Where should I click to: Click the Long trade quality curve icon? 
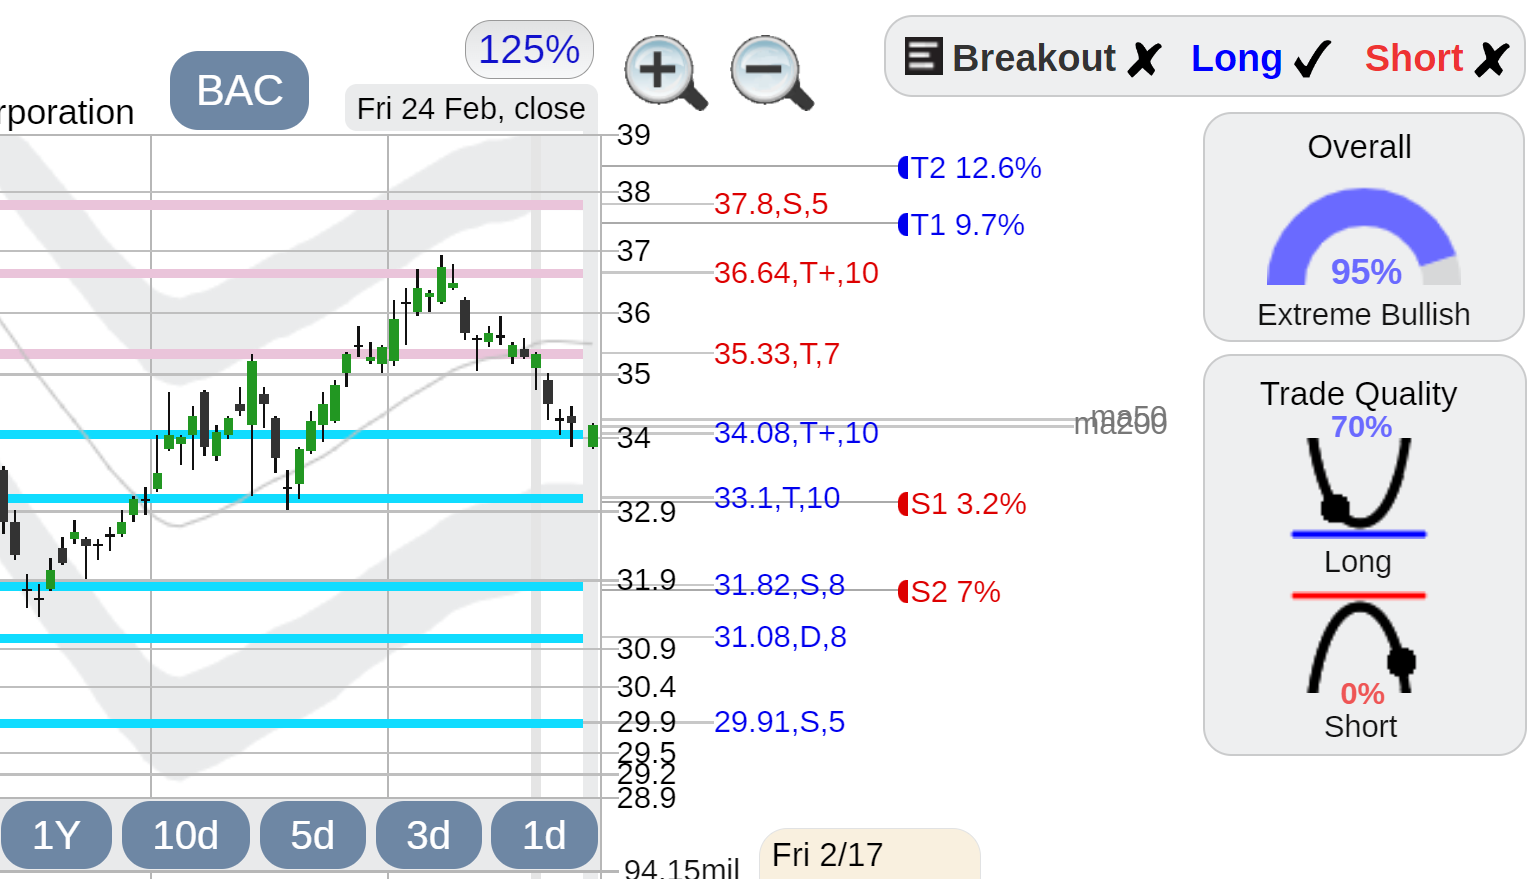(1358, 485)
